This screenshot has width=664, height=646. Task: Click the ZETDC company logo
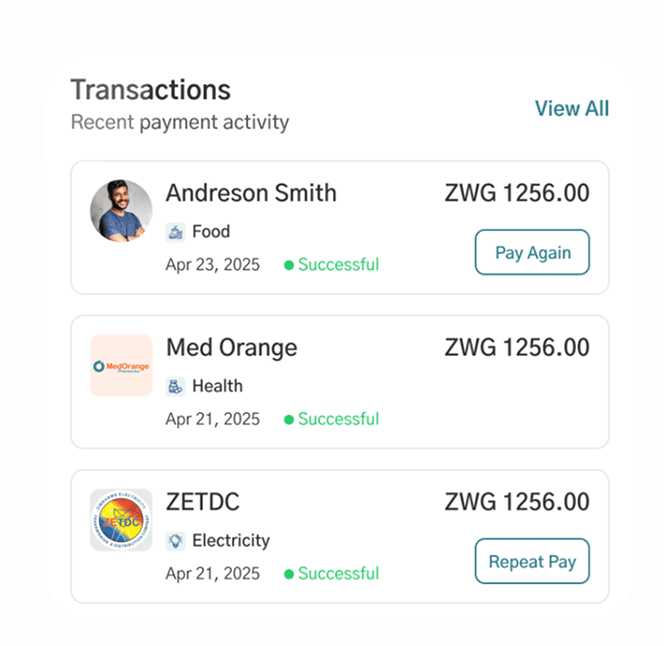click(x=121, y=520)
